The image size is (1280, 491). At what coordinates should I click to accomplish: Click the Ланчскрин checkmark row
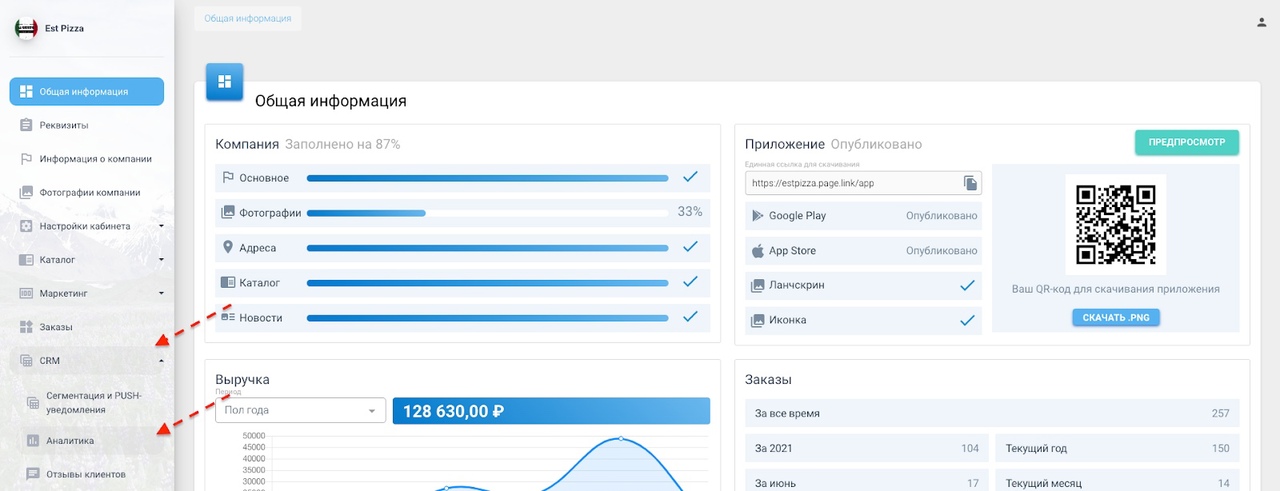pyautogui.click(x=862, y=286)
